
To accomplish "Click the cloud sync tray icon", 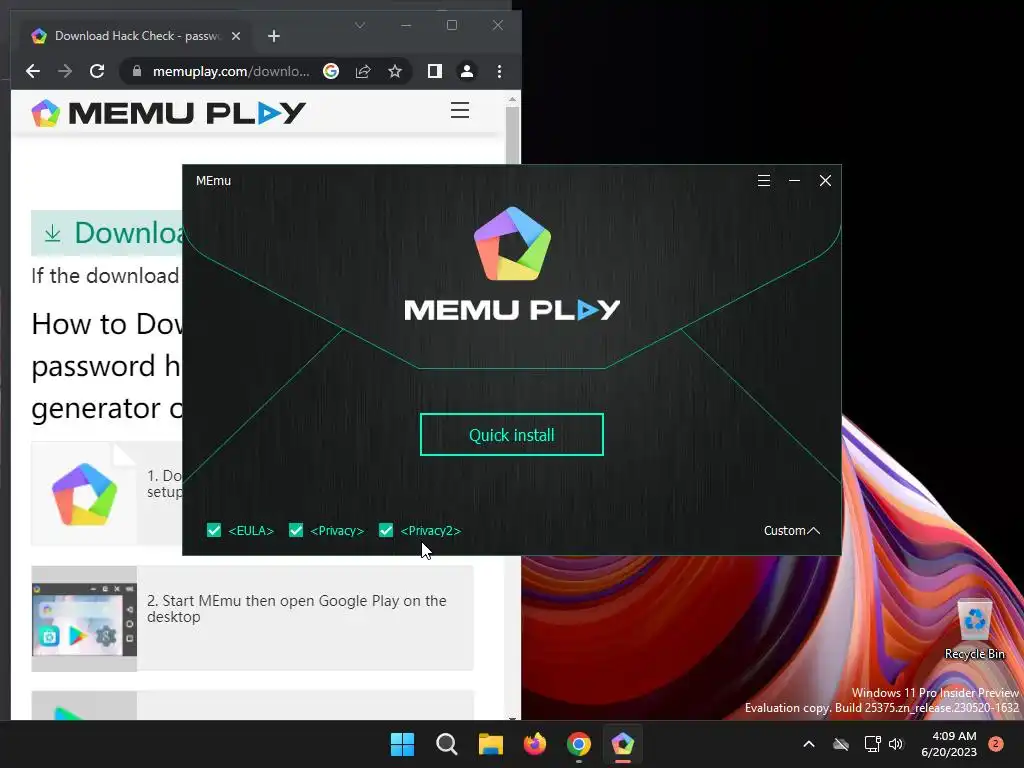I will pyautogui.click(x=841, y=744).
